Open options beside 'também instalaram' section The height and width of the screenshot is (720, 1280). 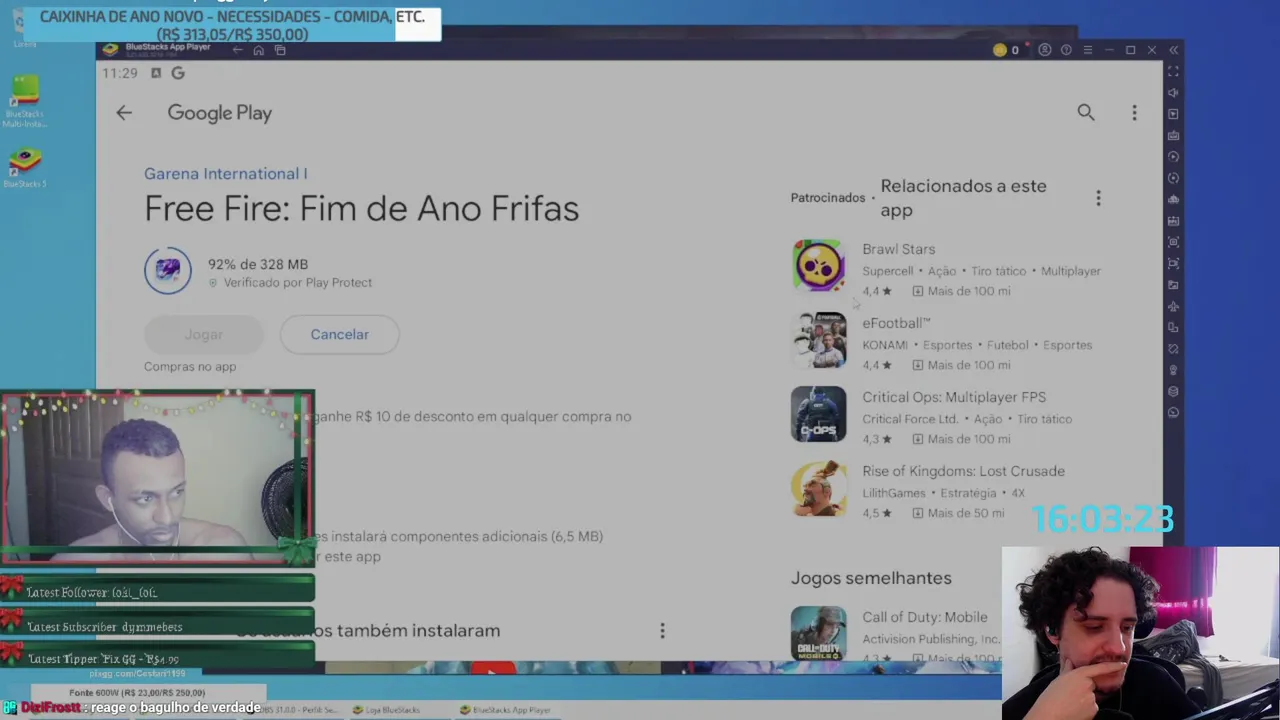click(x=662, y=630)
